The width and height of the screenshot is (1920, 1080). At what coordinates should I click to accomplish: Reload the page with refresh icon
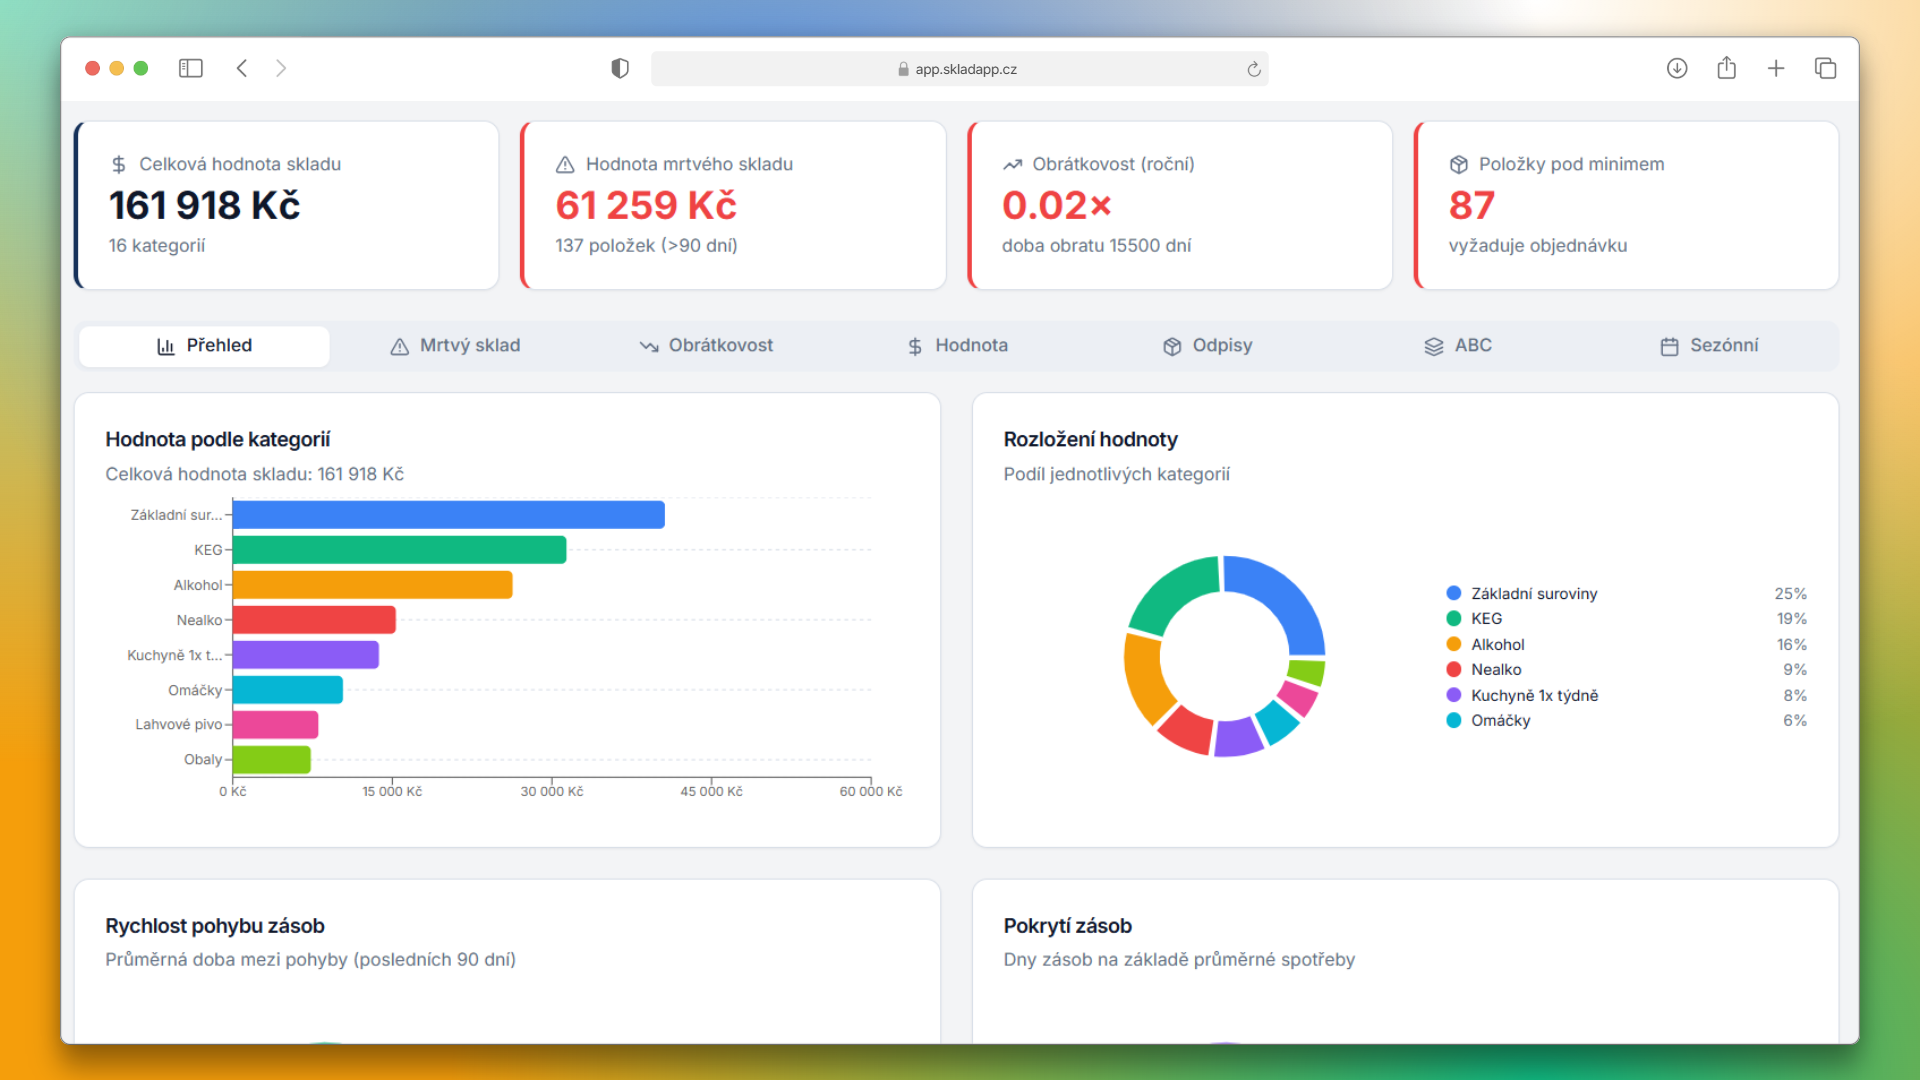[1253, 69]
